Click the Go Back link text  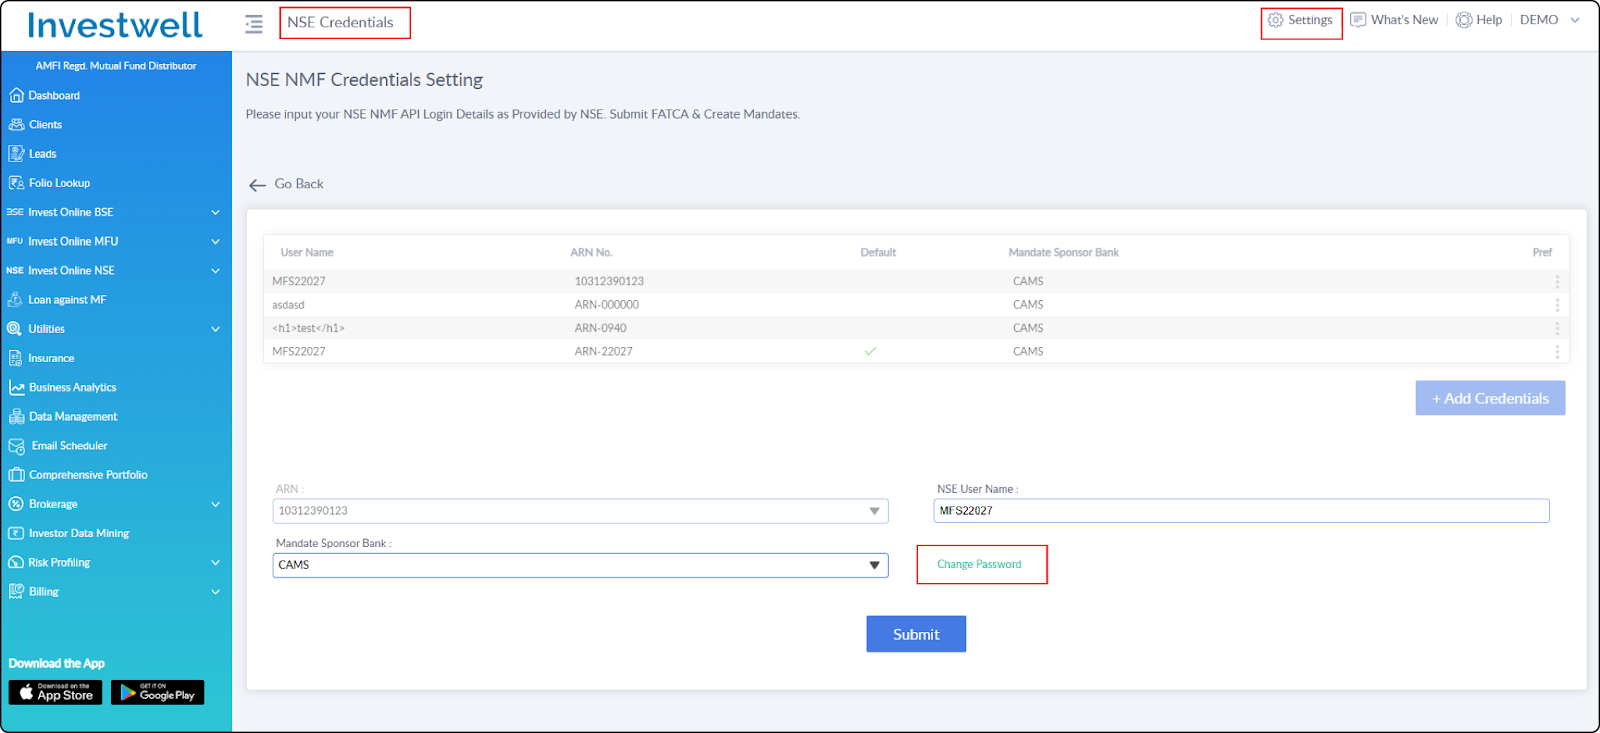pyautogui.click(x=299, y=184)
